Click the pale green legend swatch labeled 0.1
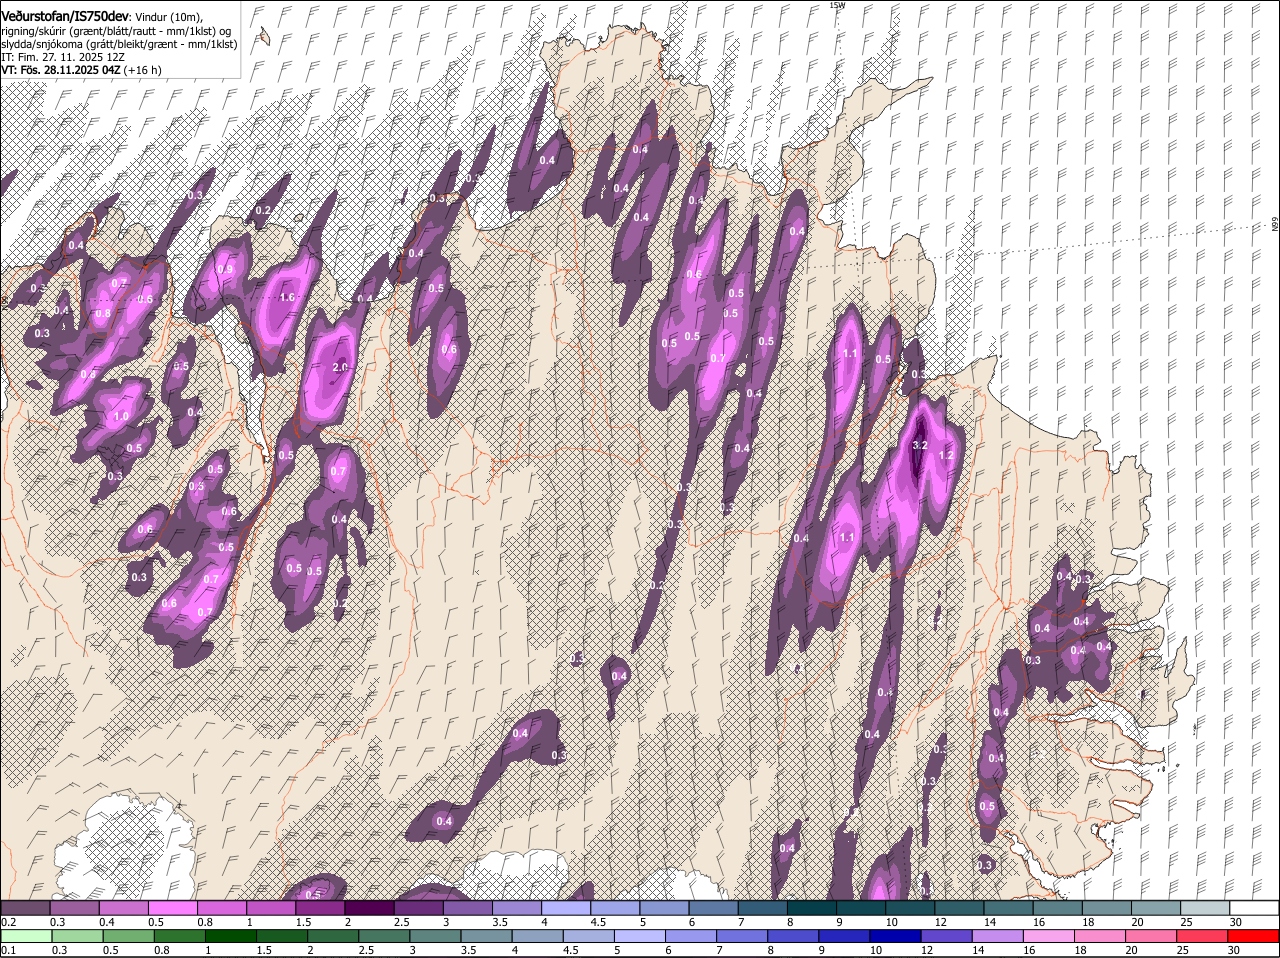This screenshot has height=958, width=1280. click(x=25, y=936)
